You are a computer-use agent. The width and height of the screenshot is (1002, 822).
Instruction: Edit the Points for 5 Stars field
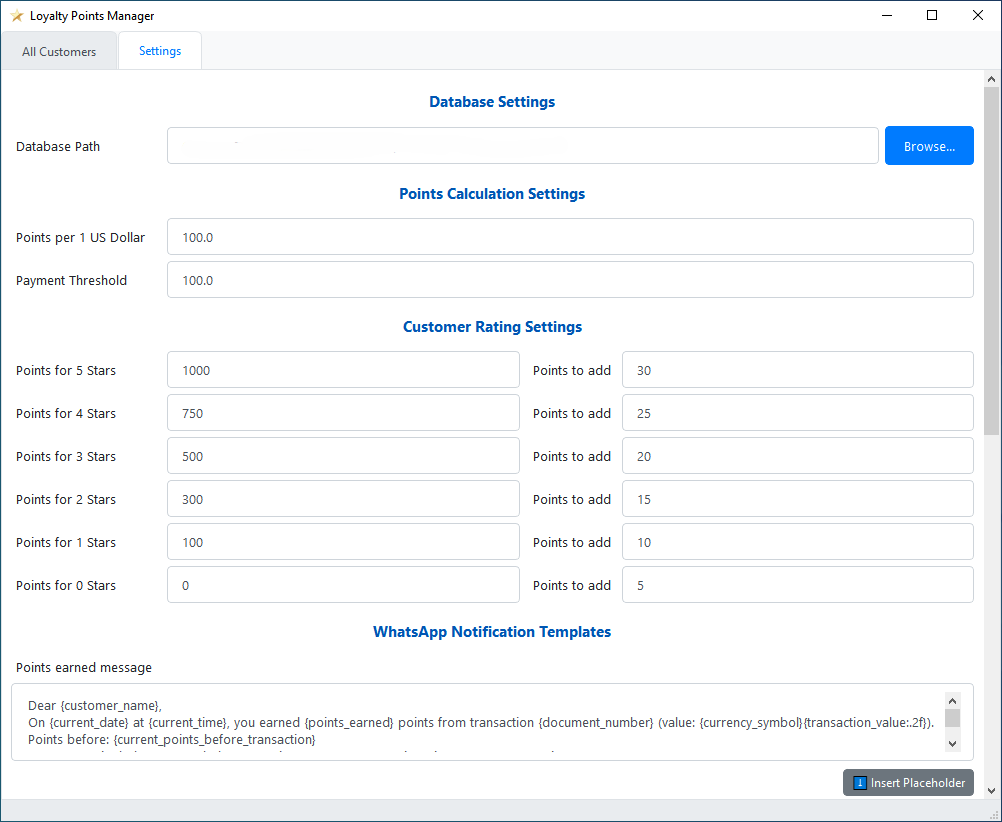(x=343, y=370)
